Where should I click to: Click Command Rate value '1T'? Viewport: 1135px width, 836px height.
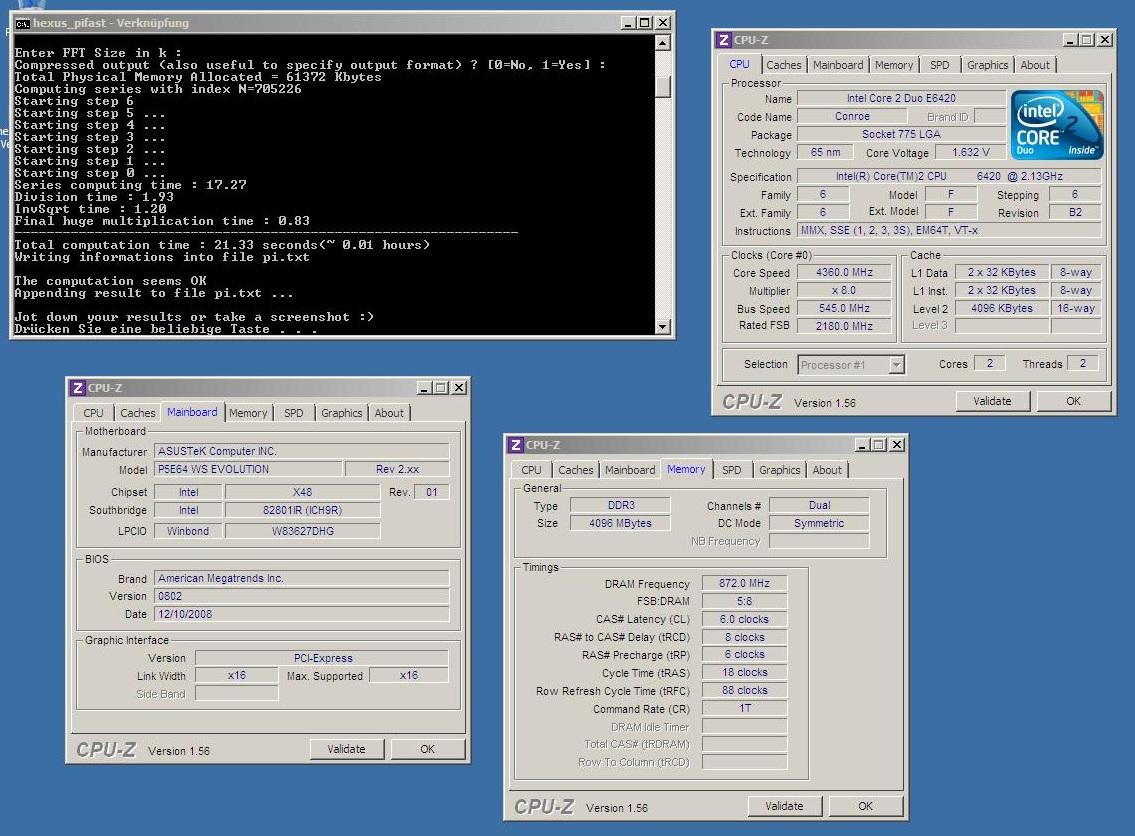click(x=744, y=709)
